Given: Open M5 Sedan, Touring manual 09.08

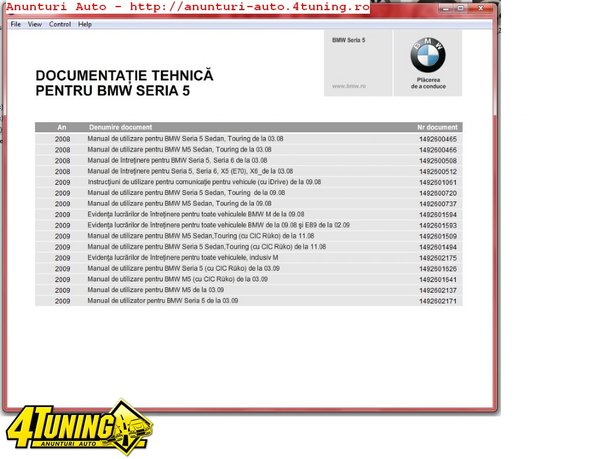Looking at the screenshot, I should point(179,203).
